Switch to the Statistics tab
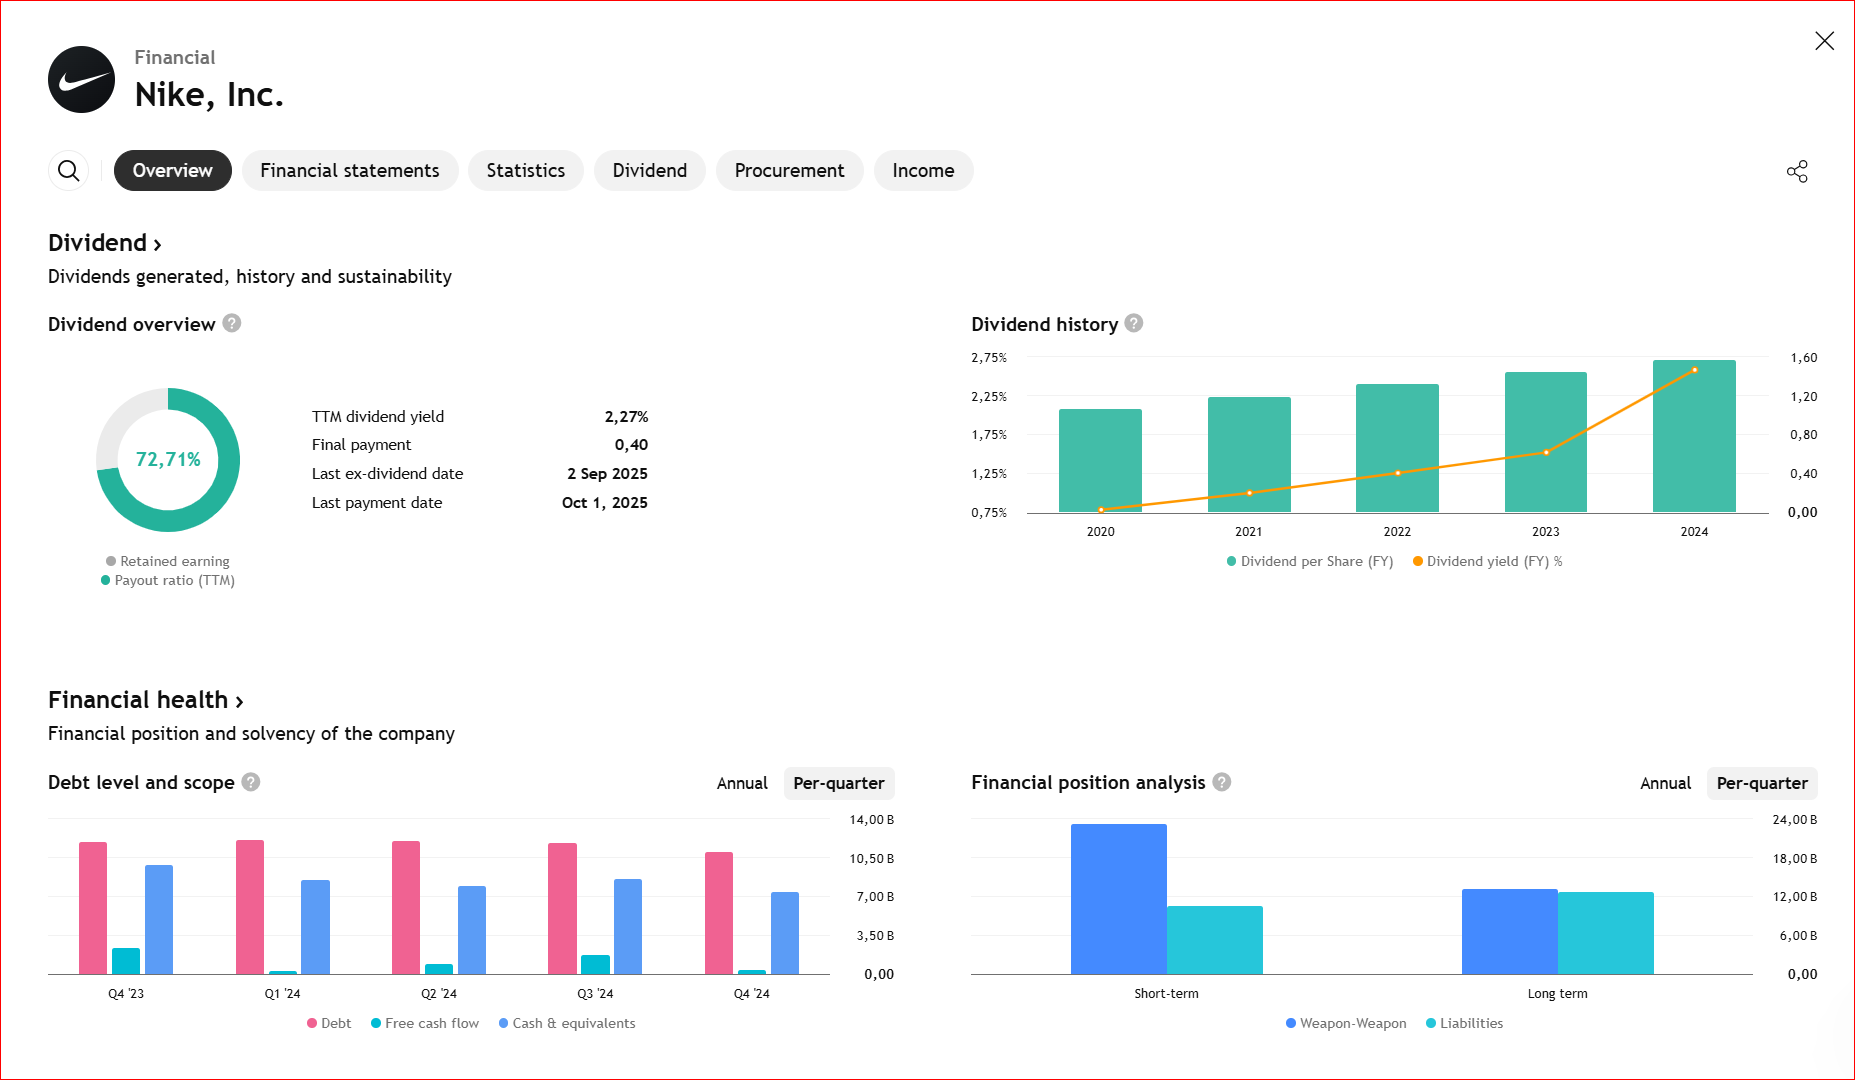Image resolution: width=1855 pixels, height=1080 pixels. (x=525, y=171)
